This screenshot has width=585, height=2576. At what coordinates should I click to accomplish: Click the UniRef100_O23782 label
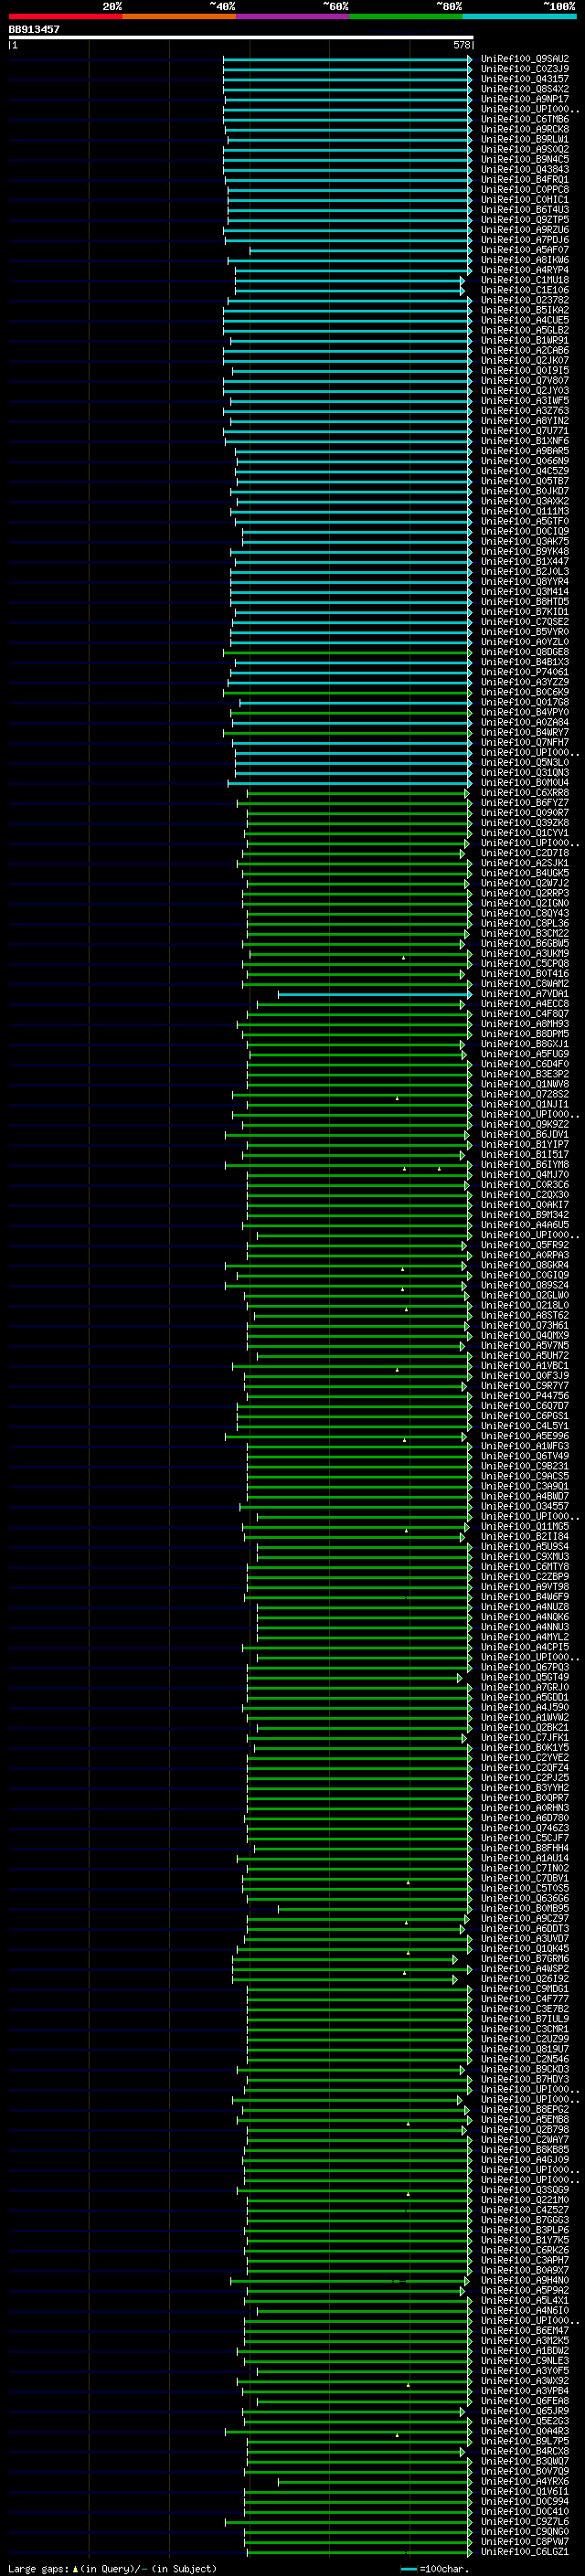click(x=525, y=300)
